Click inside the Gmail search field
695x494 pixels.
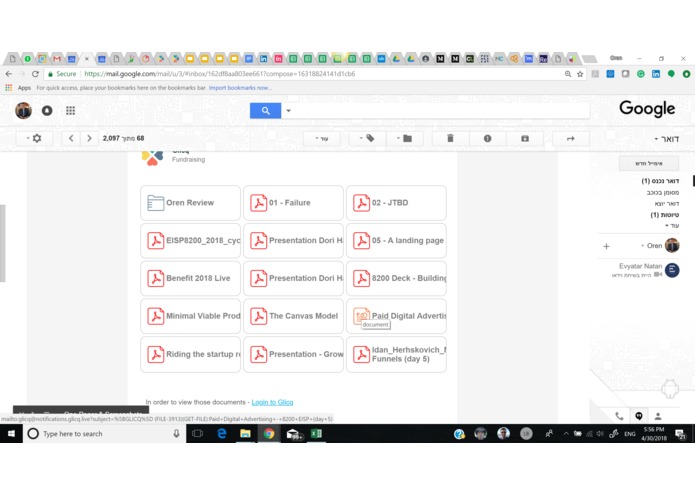441,111
